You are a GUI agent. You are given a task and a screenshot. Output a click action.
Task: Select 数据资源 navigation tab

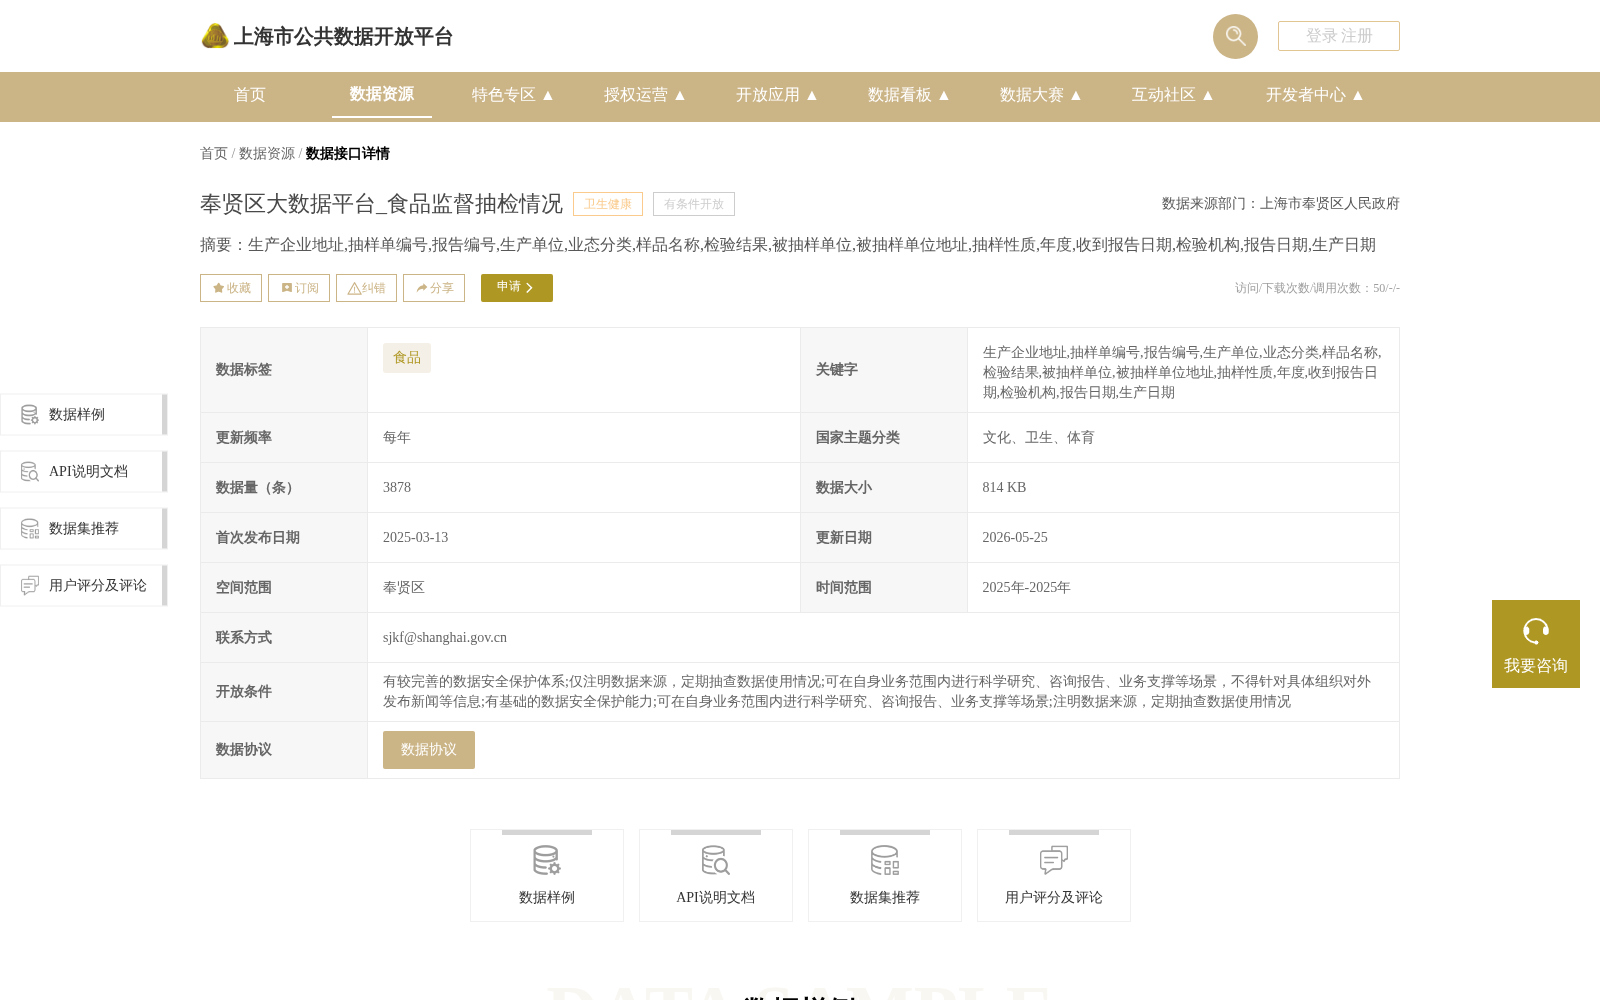pos(382,94)
